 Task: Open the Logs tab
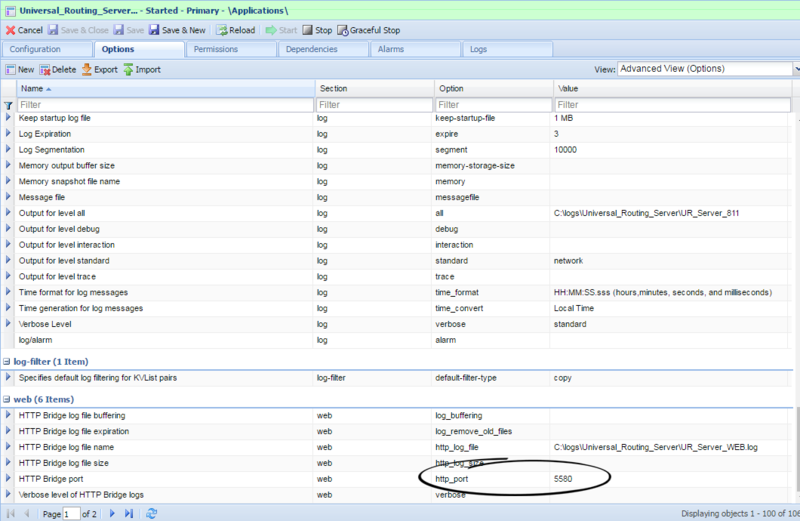[507, 49]
